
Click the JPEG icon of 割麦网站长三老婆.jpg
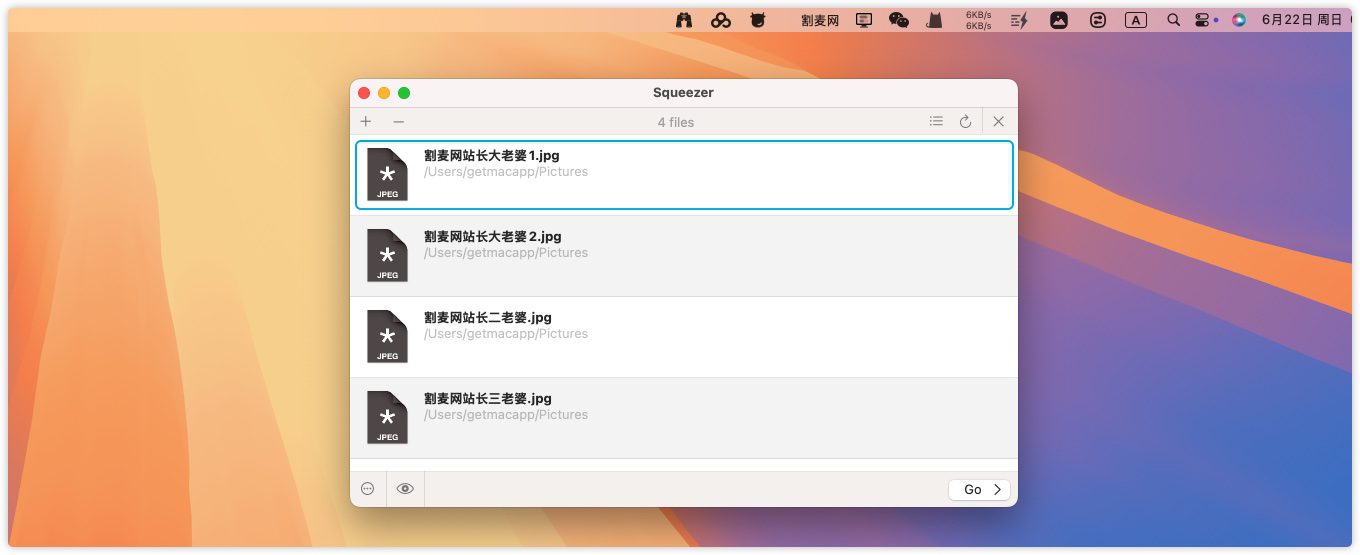tap(387, 417)
